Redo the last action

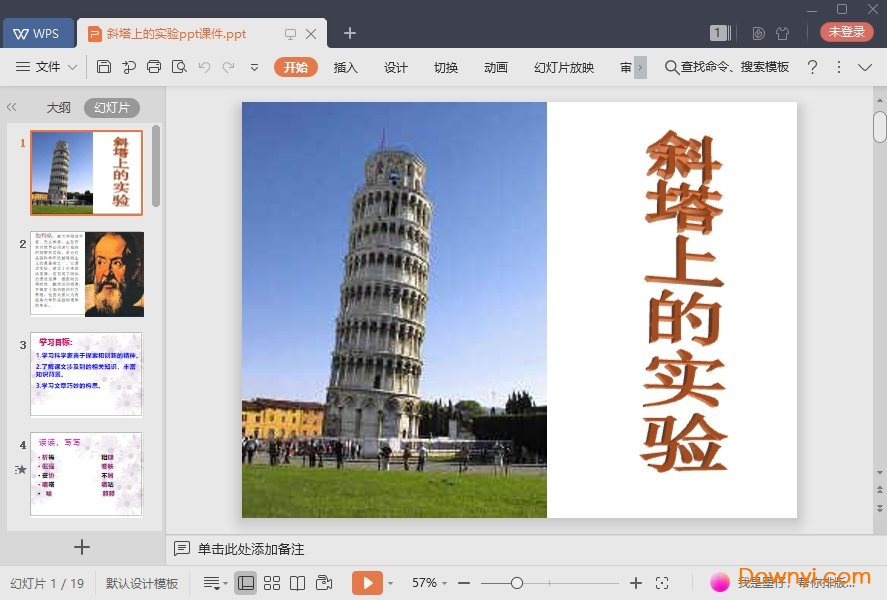[x=228, y=66]
